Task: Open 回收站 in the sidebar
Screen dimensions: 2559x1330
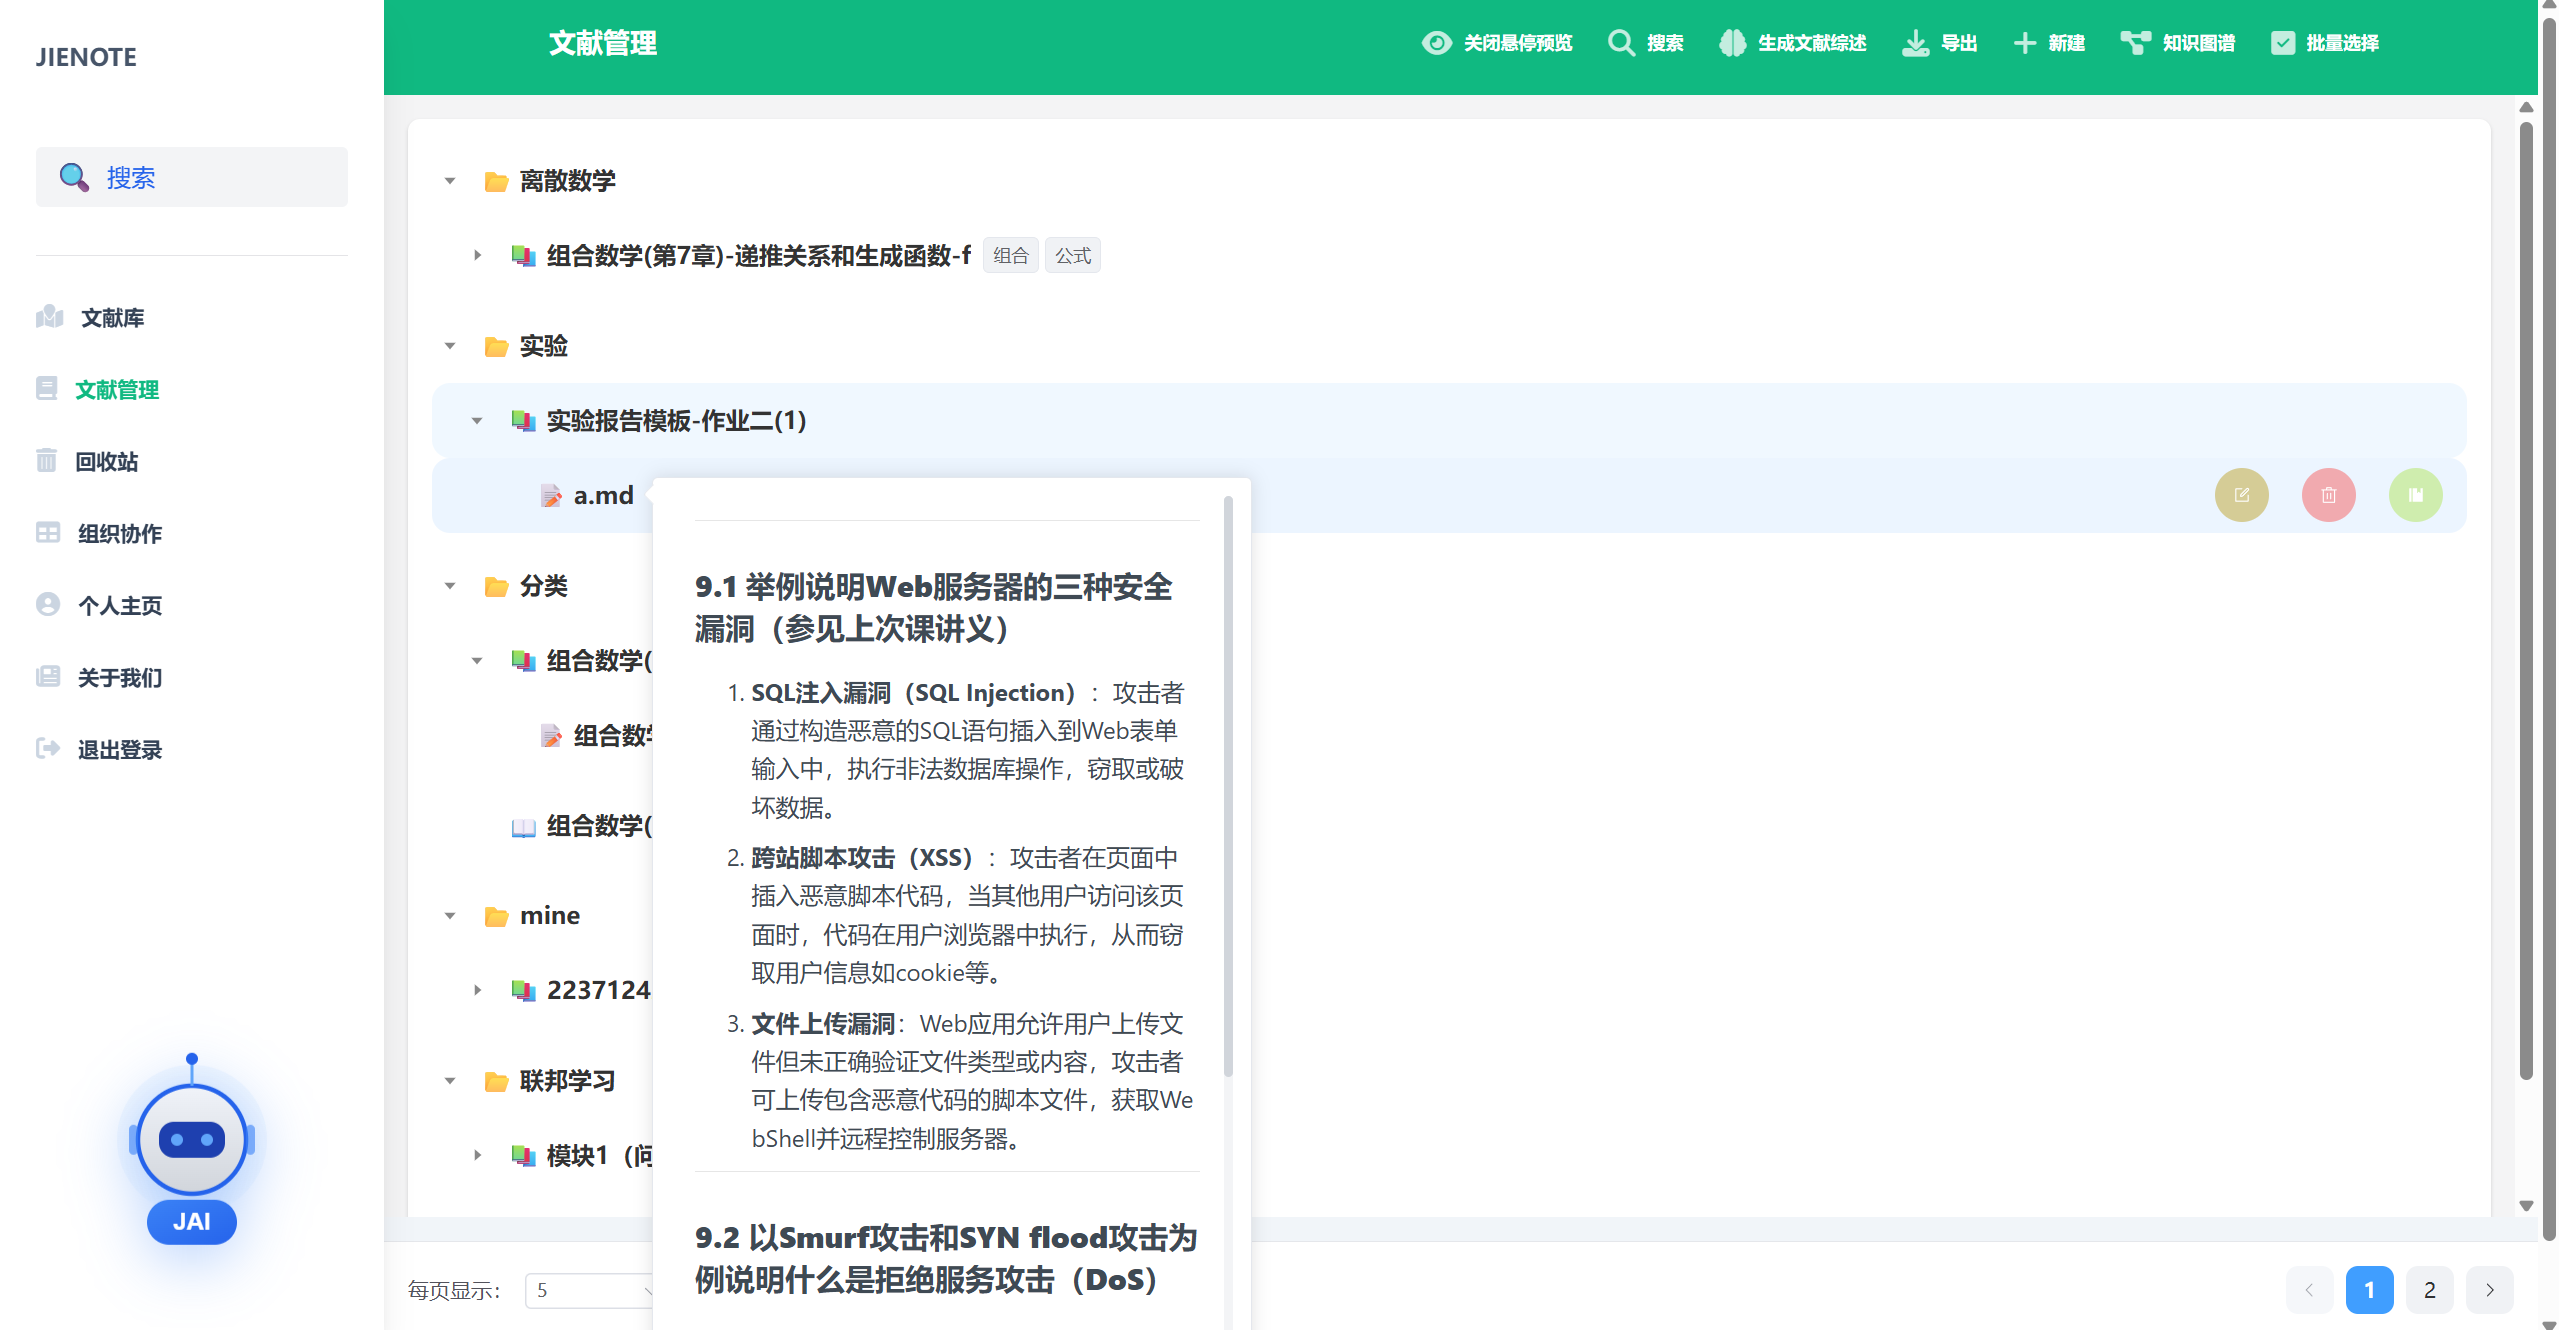Action: [106, 462]
